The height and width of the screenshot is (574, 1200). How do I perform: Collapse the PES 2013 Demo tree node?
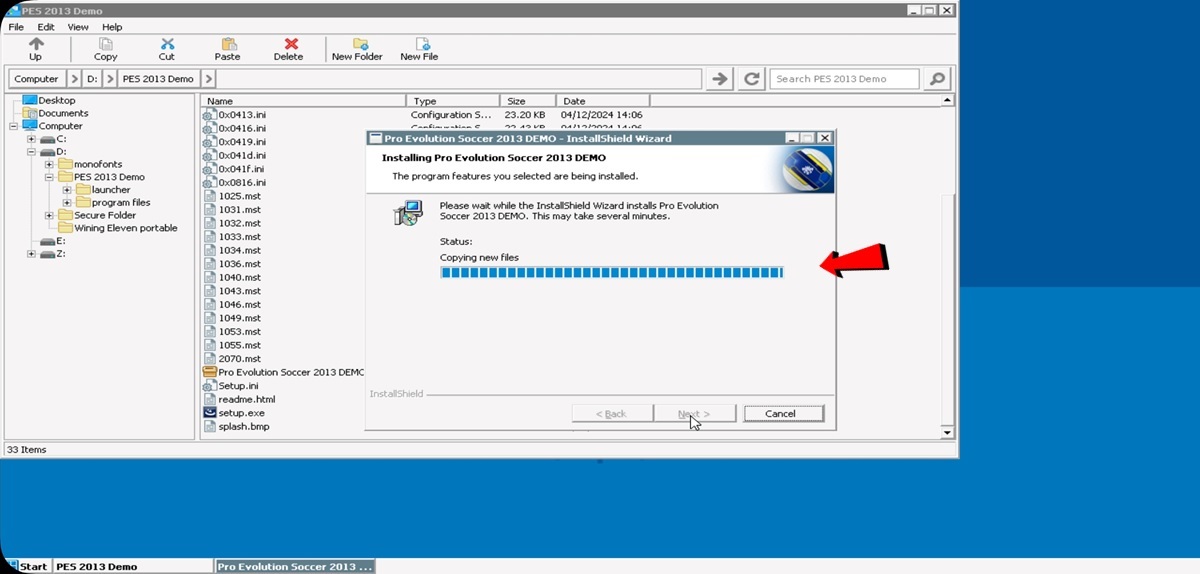point(49,177)
